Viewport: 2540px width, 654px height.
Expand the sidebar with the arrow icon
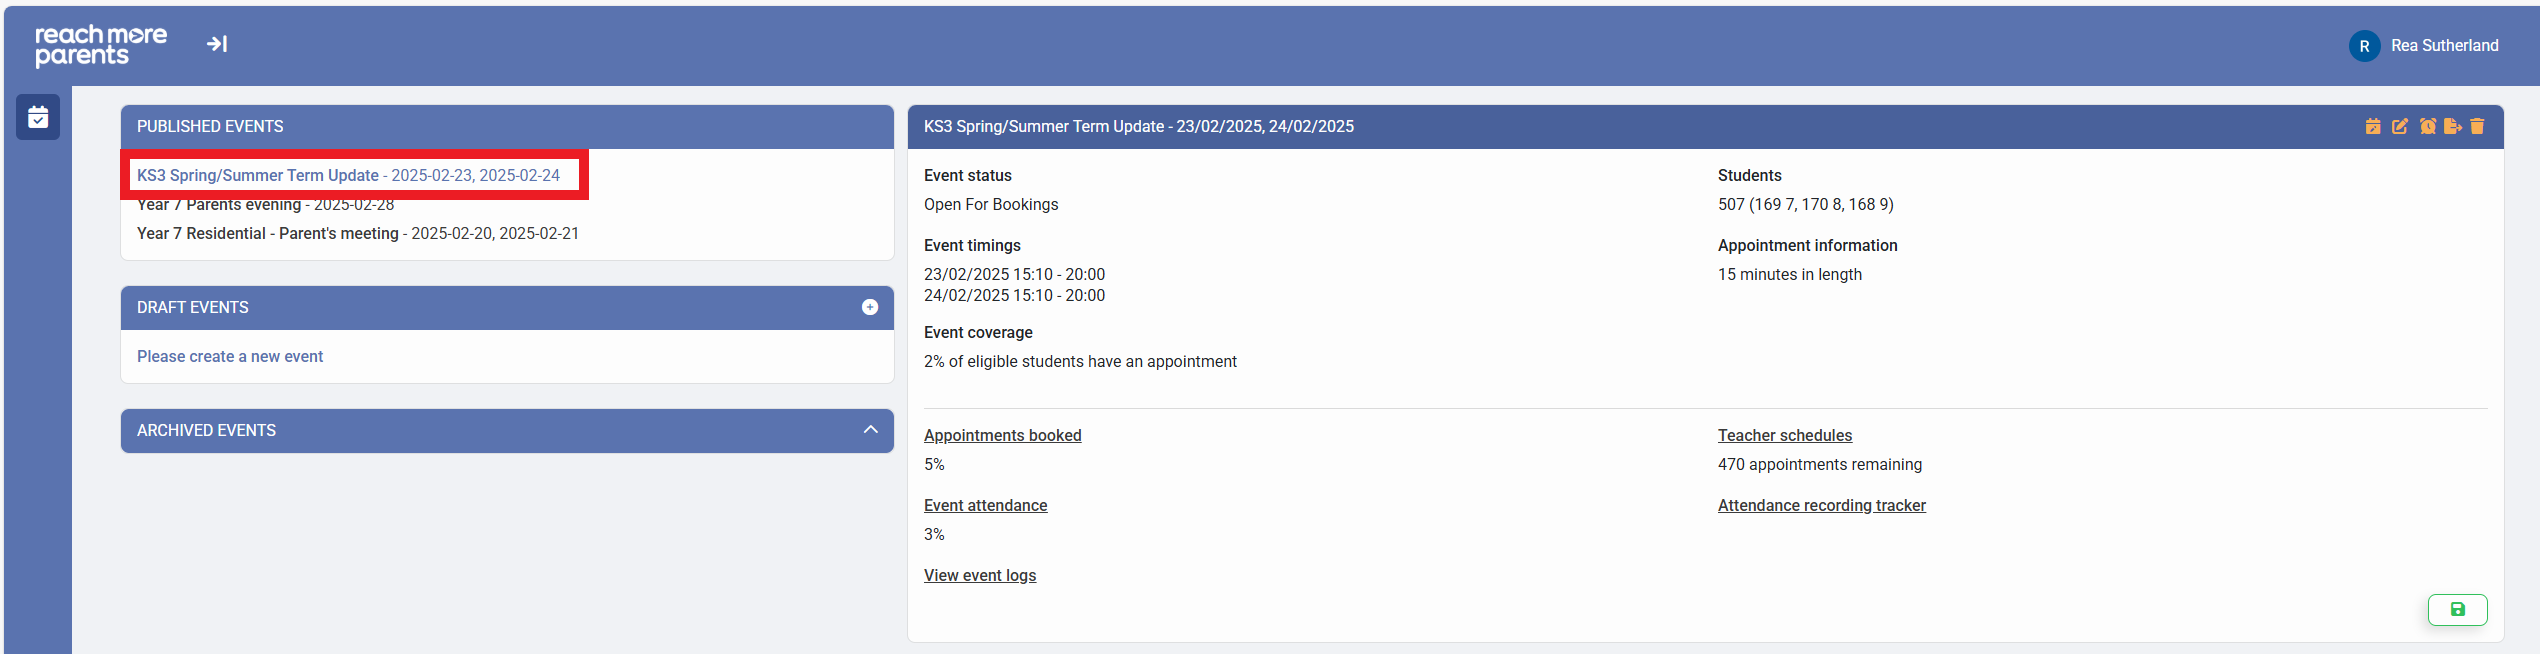(x=217, y=44)
